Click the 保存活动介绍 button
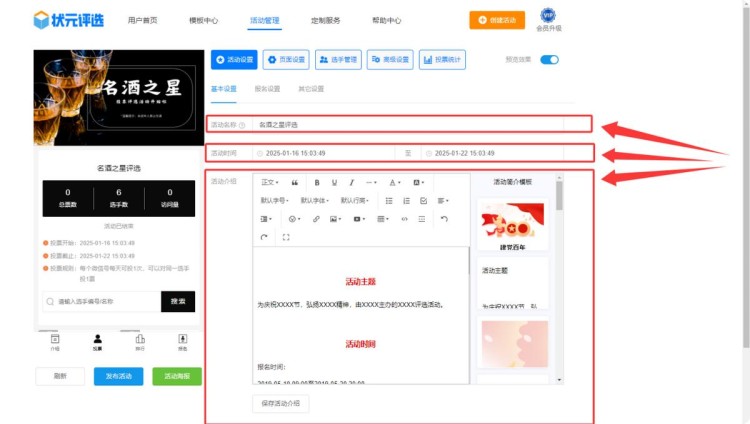The image size is (750, 424). point(281,404)
